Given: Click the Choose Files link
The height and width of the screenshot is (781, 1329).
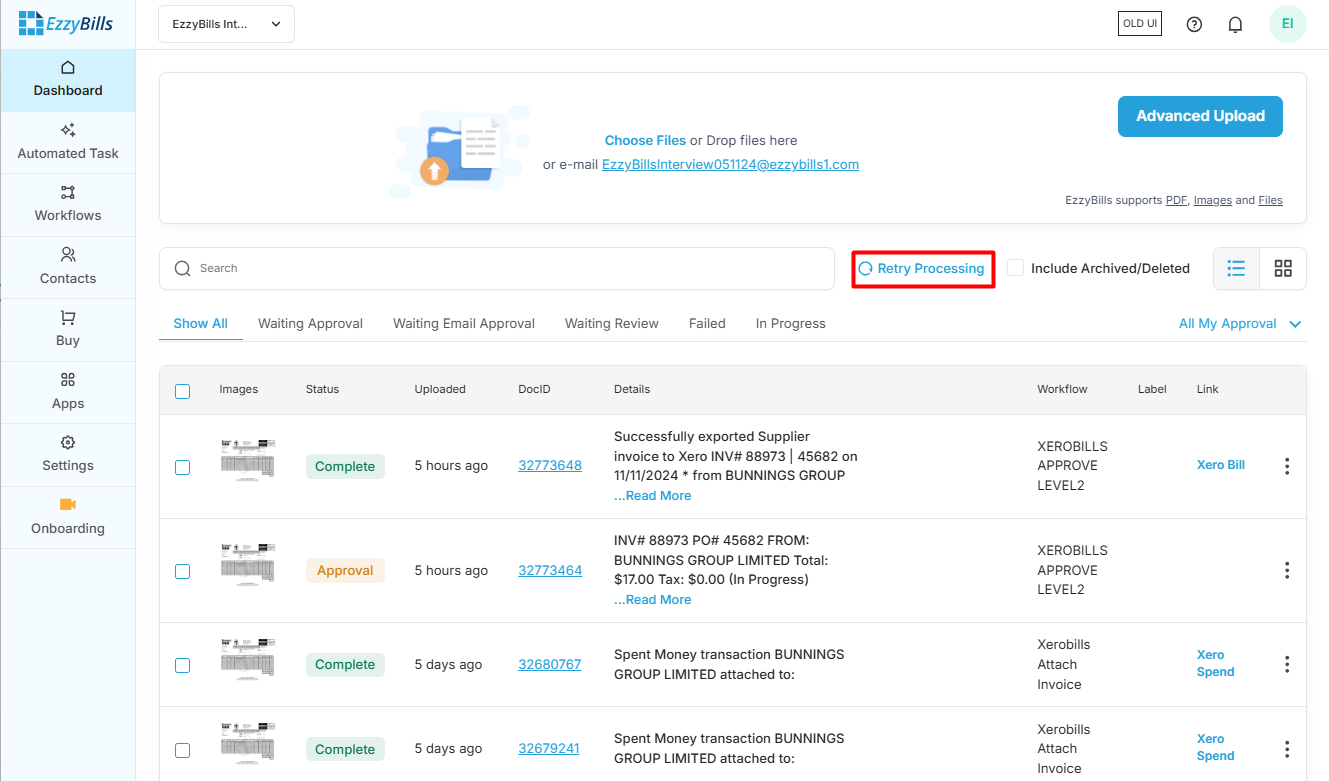Looking at the screenshot, I should 645,141.
